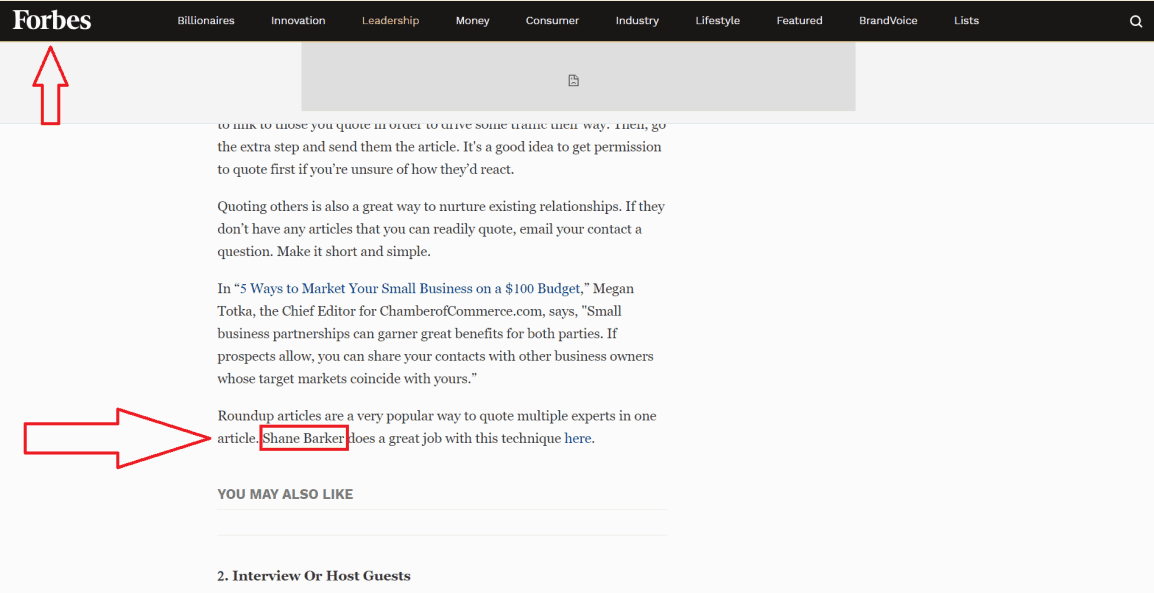
Task: Click the 'Roundup articles are a very popular' text
Action: (x=437, y=416)
